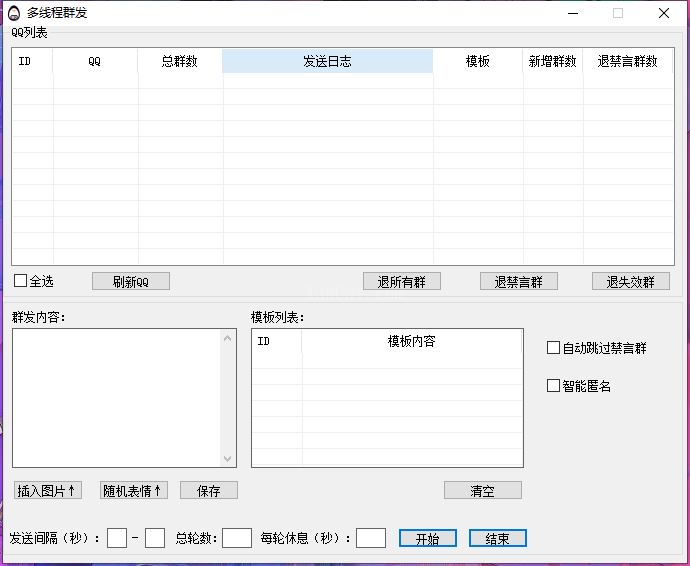Click the 退禁言群 button
Screen dimensions: 690x566
(518, 282)
